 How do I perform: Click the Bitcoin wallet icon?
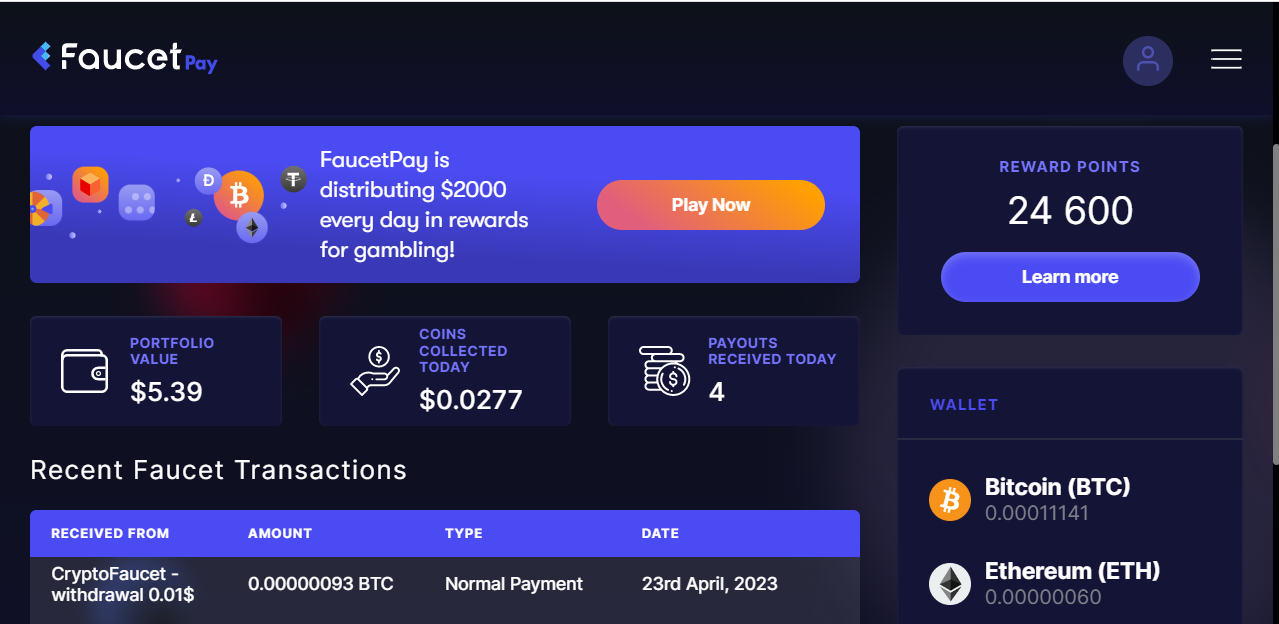(x=950, y=499)
